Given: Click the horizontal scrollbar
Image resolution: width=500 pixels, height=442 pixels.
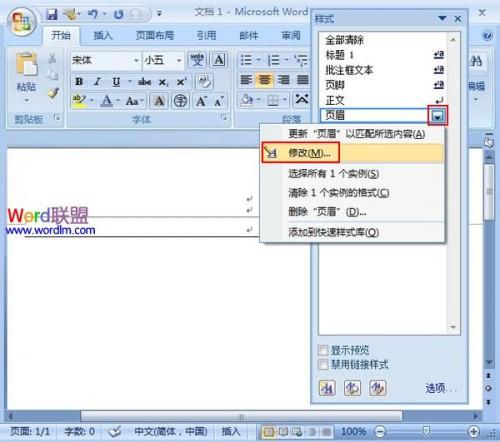Looking at the screenshot, I should point(241,416).
